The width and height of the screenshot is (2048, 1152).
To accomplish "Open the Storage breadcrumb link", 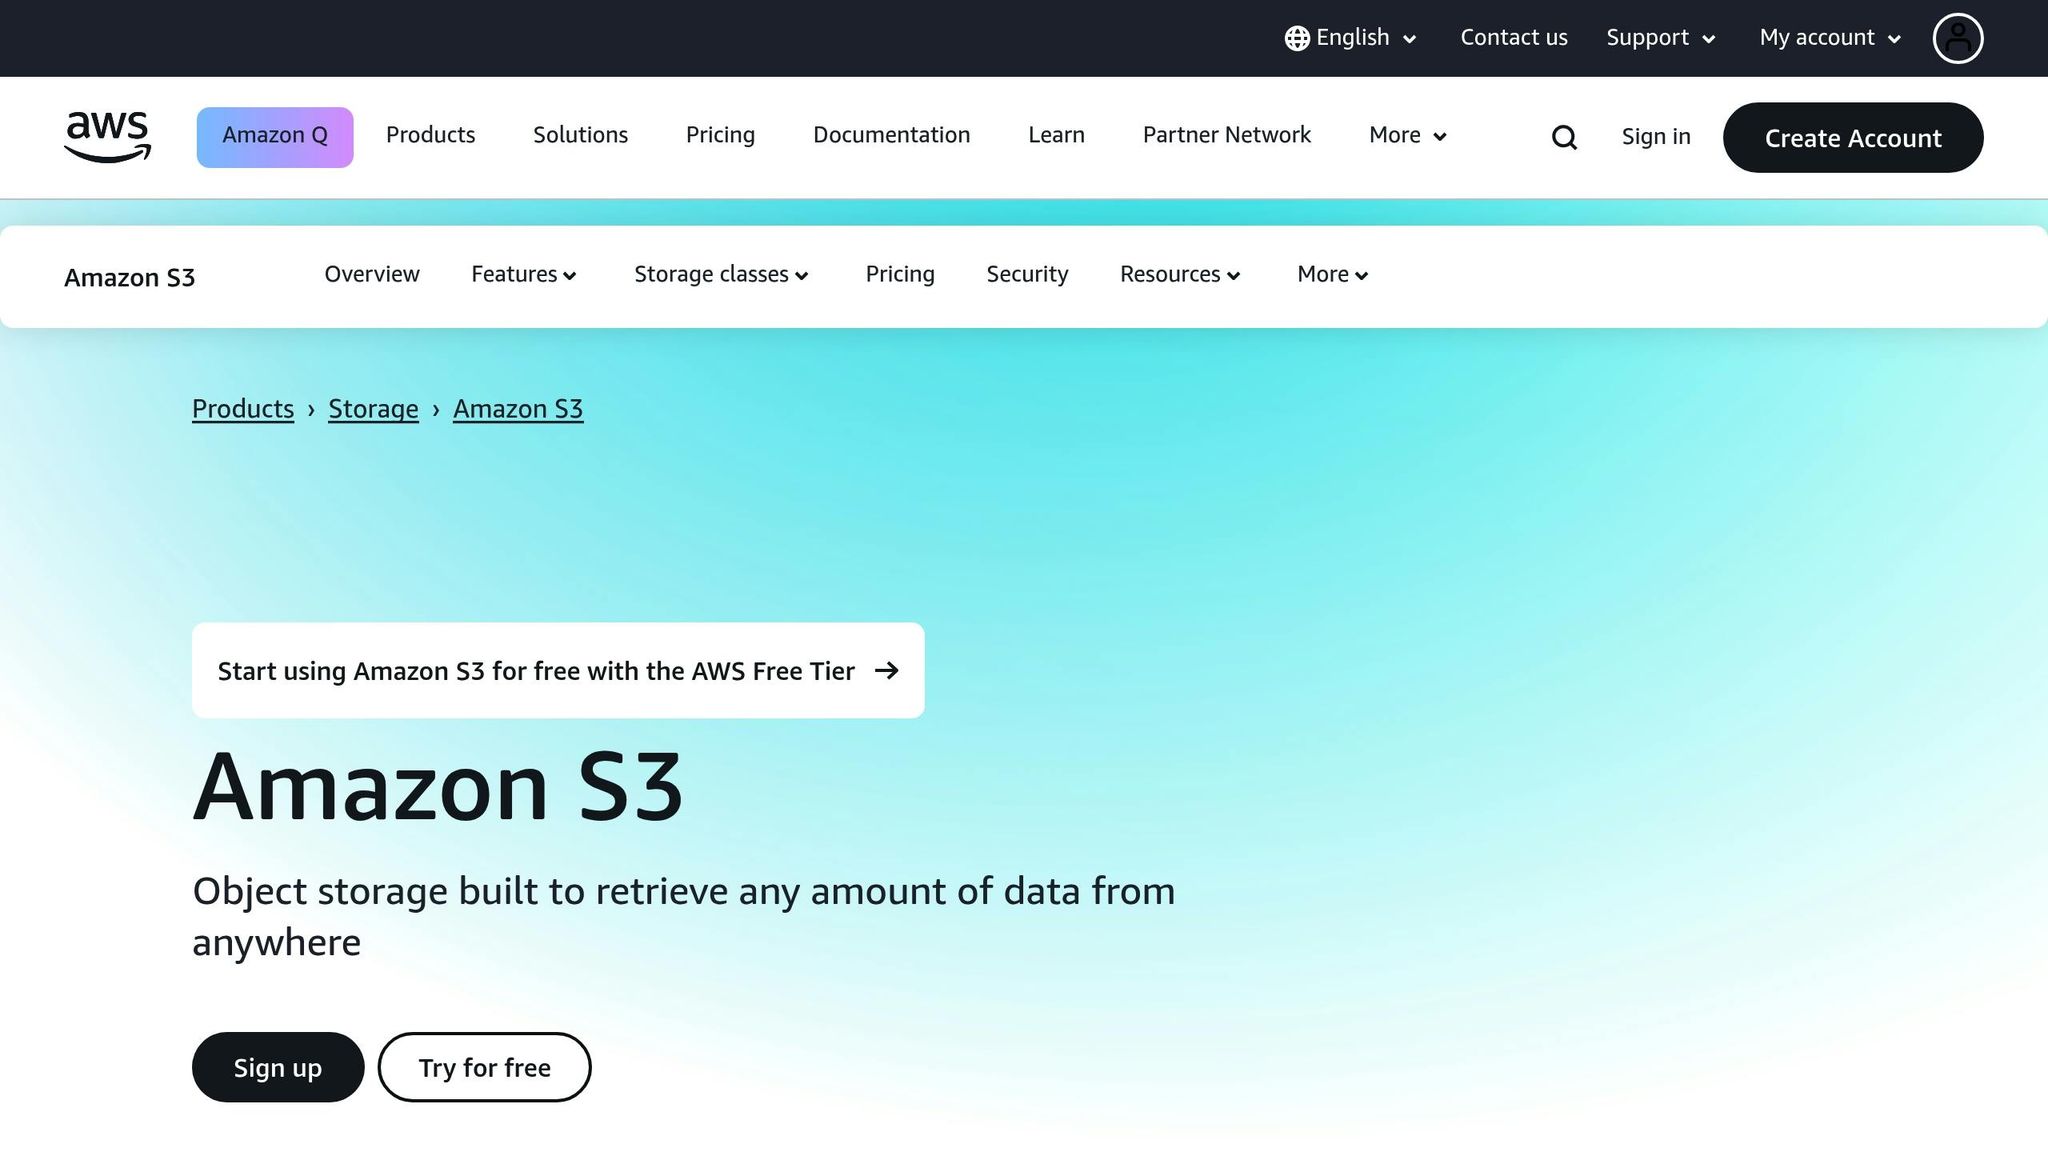I will click(x=373, y=409).
